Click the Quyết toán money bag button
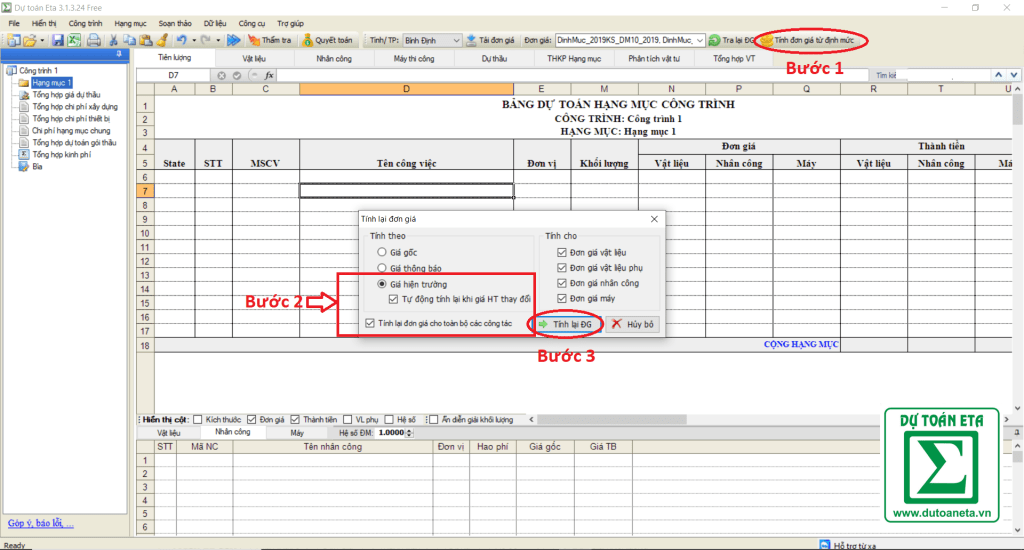1024x550 pixels. (327, 40)
